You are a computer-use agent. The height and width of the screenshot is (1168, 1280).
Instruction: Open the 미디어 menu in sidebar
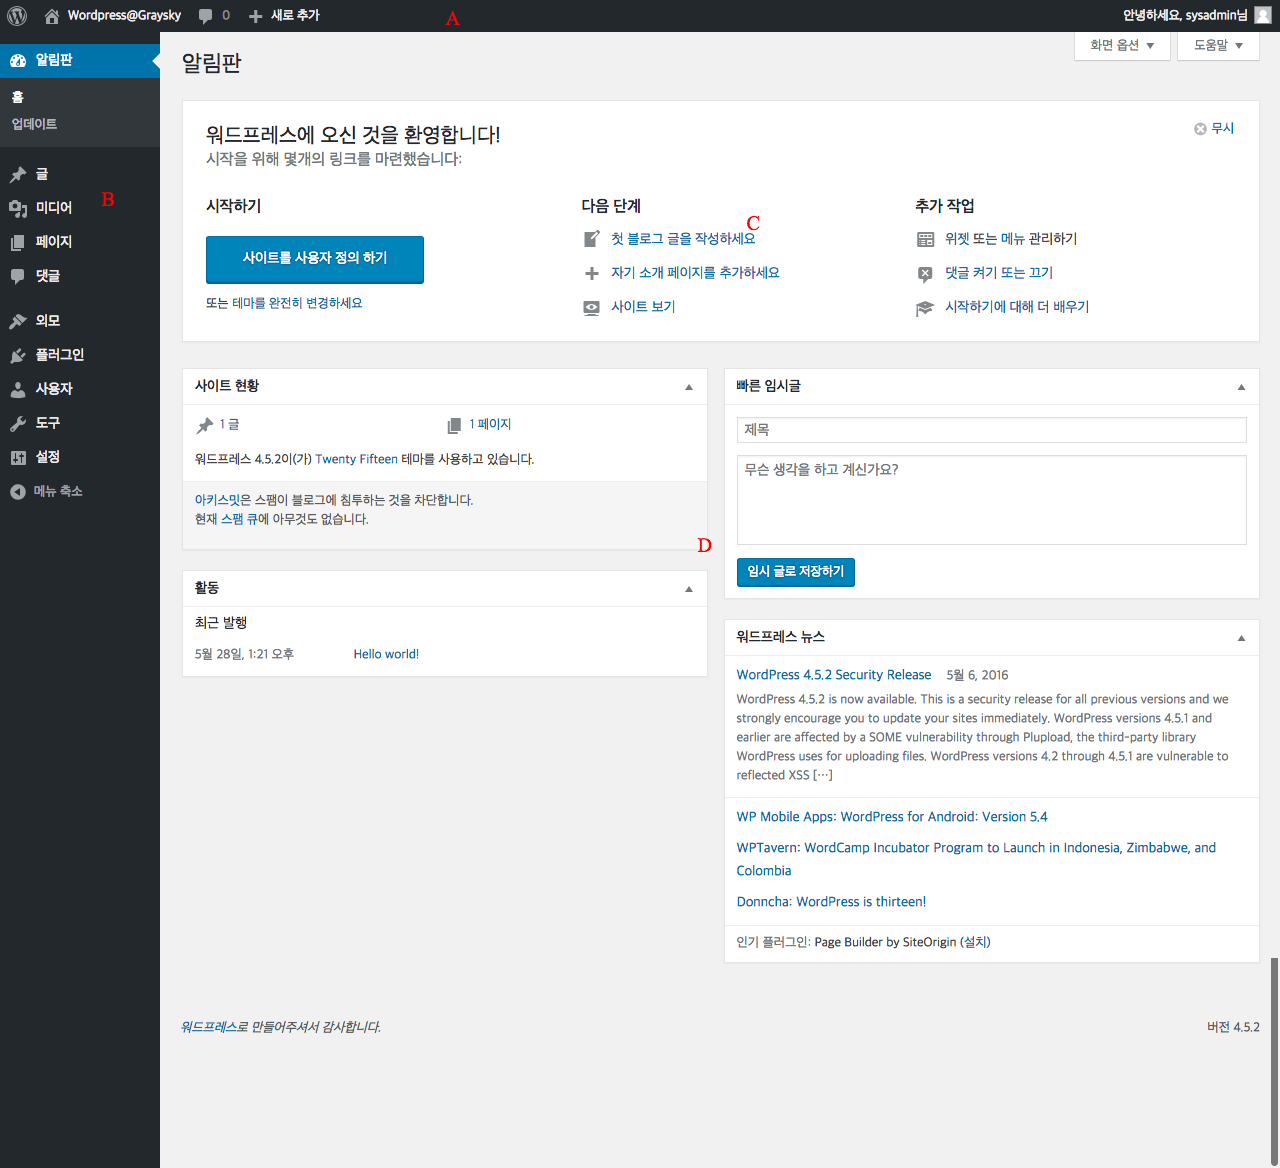coord(80,208)
